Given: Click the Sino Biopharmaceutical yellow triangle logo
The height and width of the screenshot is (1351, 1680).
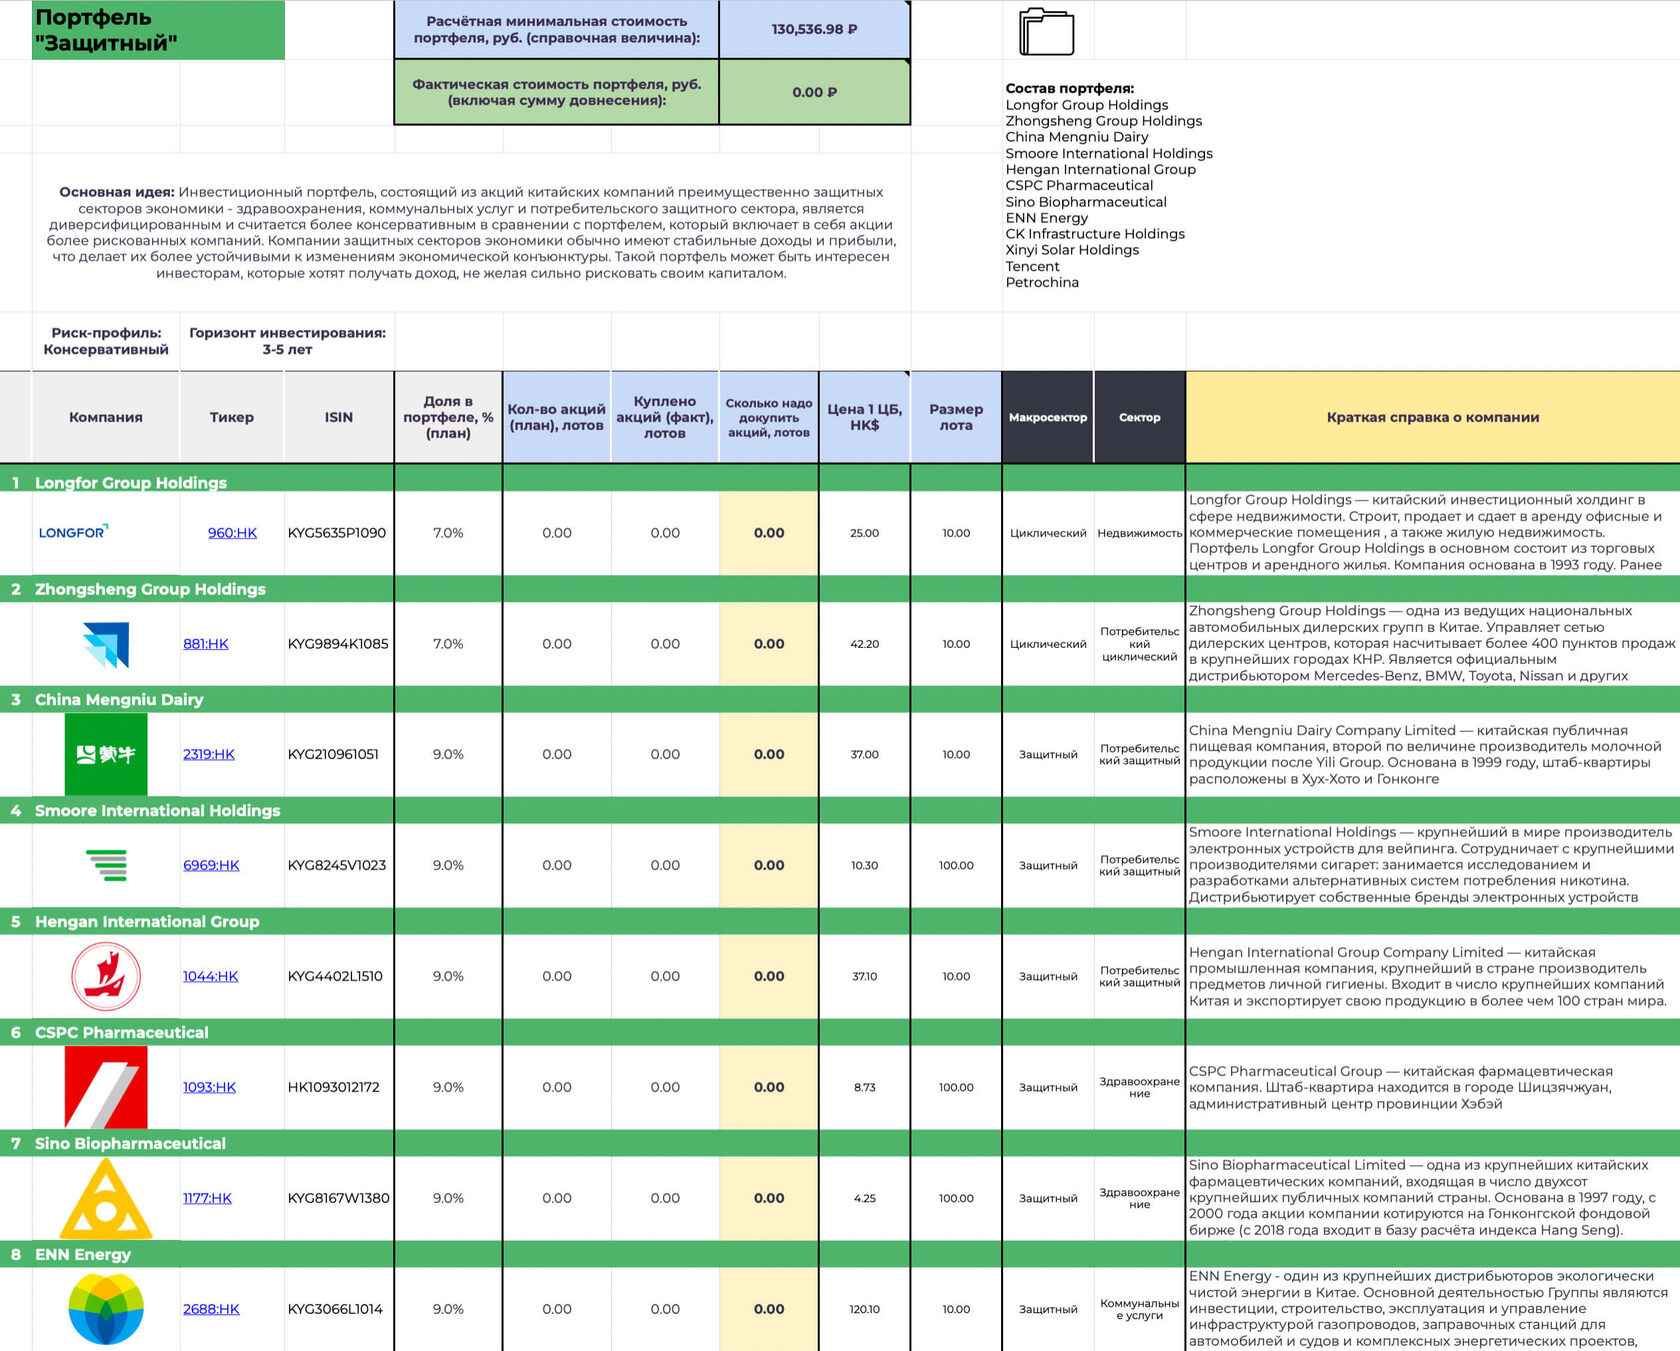Looking at the screenshot, I should (106, 1198).
